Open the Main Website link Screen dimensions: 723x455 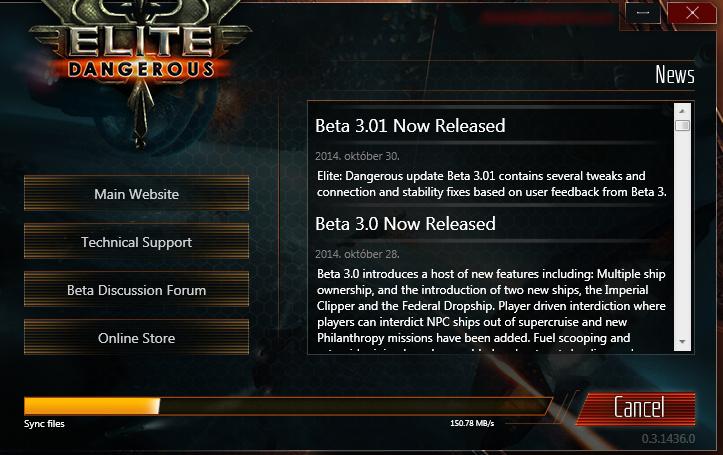click(136, 194)
